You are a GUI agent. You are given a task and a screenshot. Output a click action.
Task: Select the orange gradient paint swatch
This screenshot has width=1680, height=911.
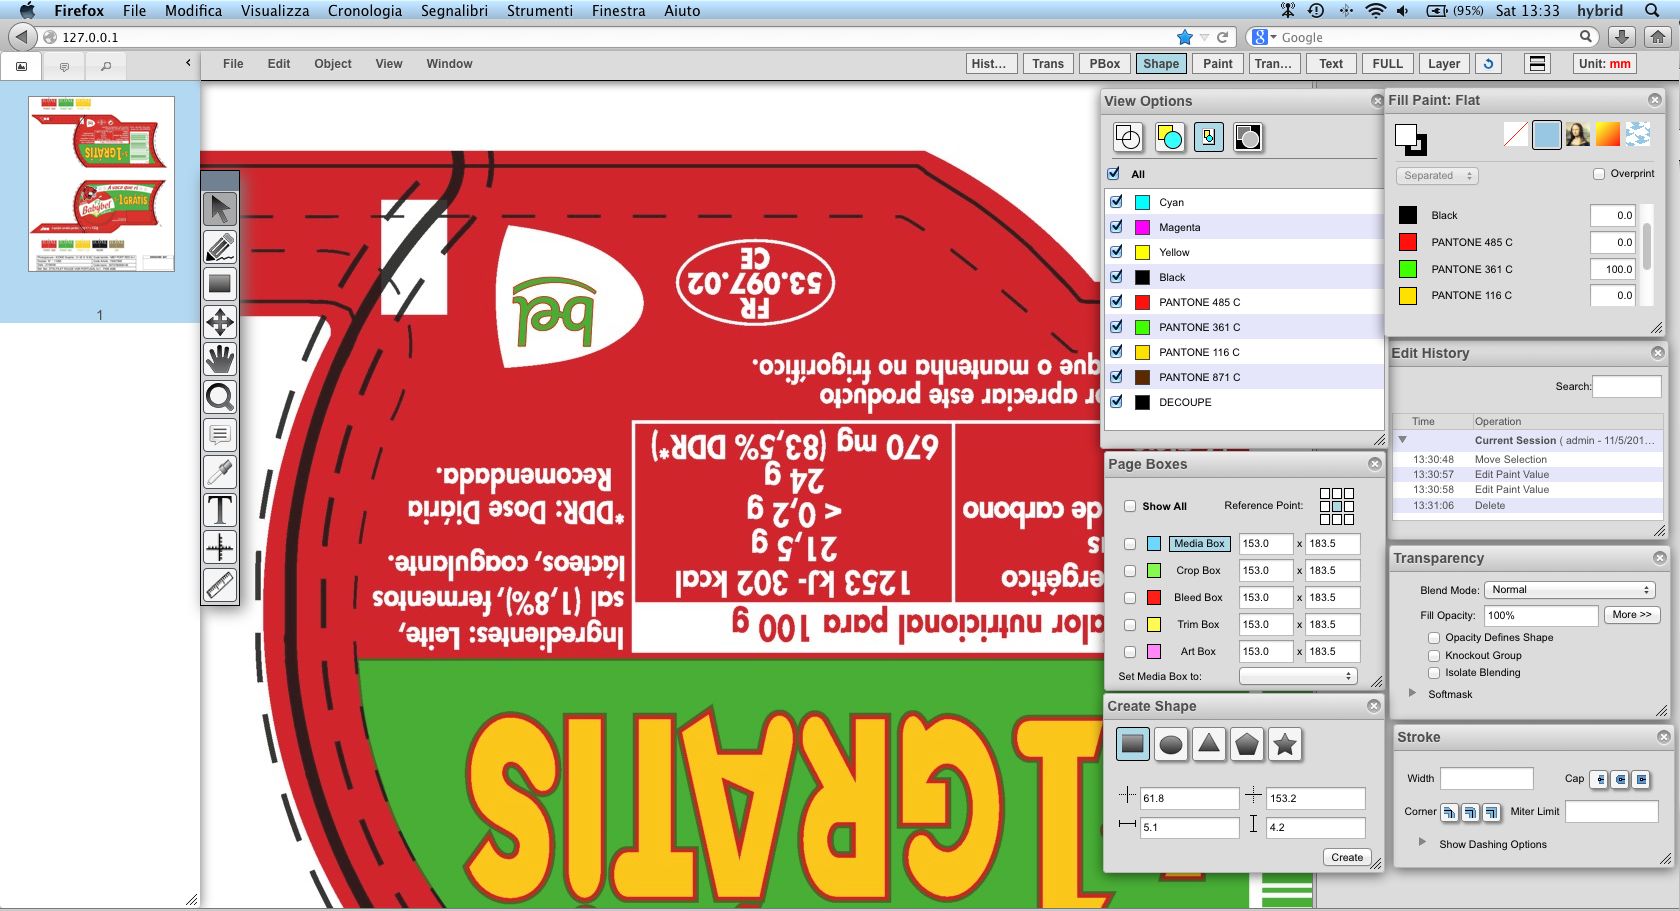(1608, 134)
